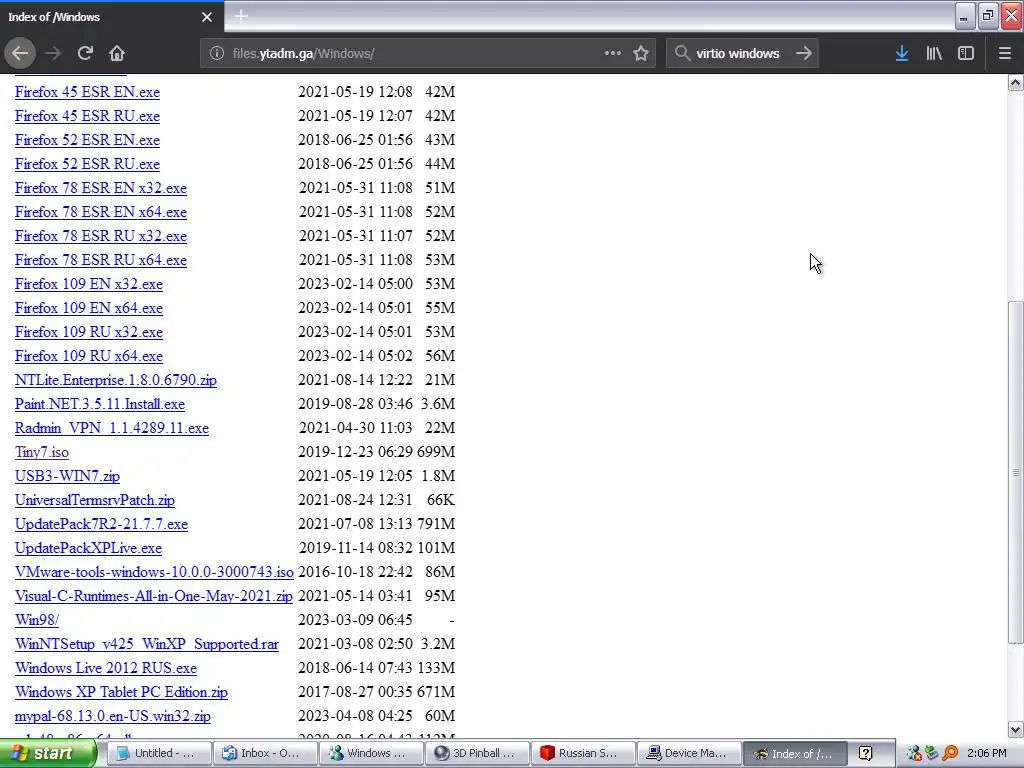The width and height of the screenshot is (1024, 768).
Task: Download mypal-68.13.0.en-US.win32.zip
Action: tap(112, 716)
